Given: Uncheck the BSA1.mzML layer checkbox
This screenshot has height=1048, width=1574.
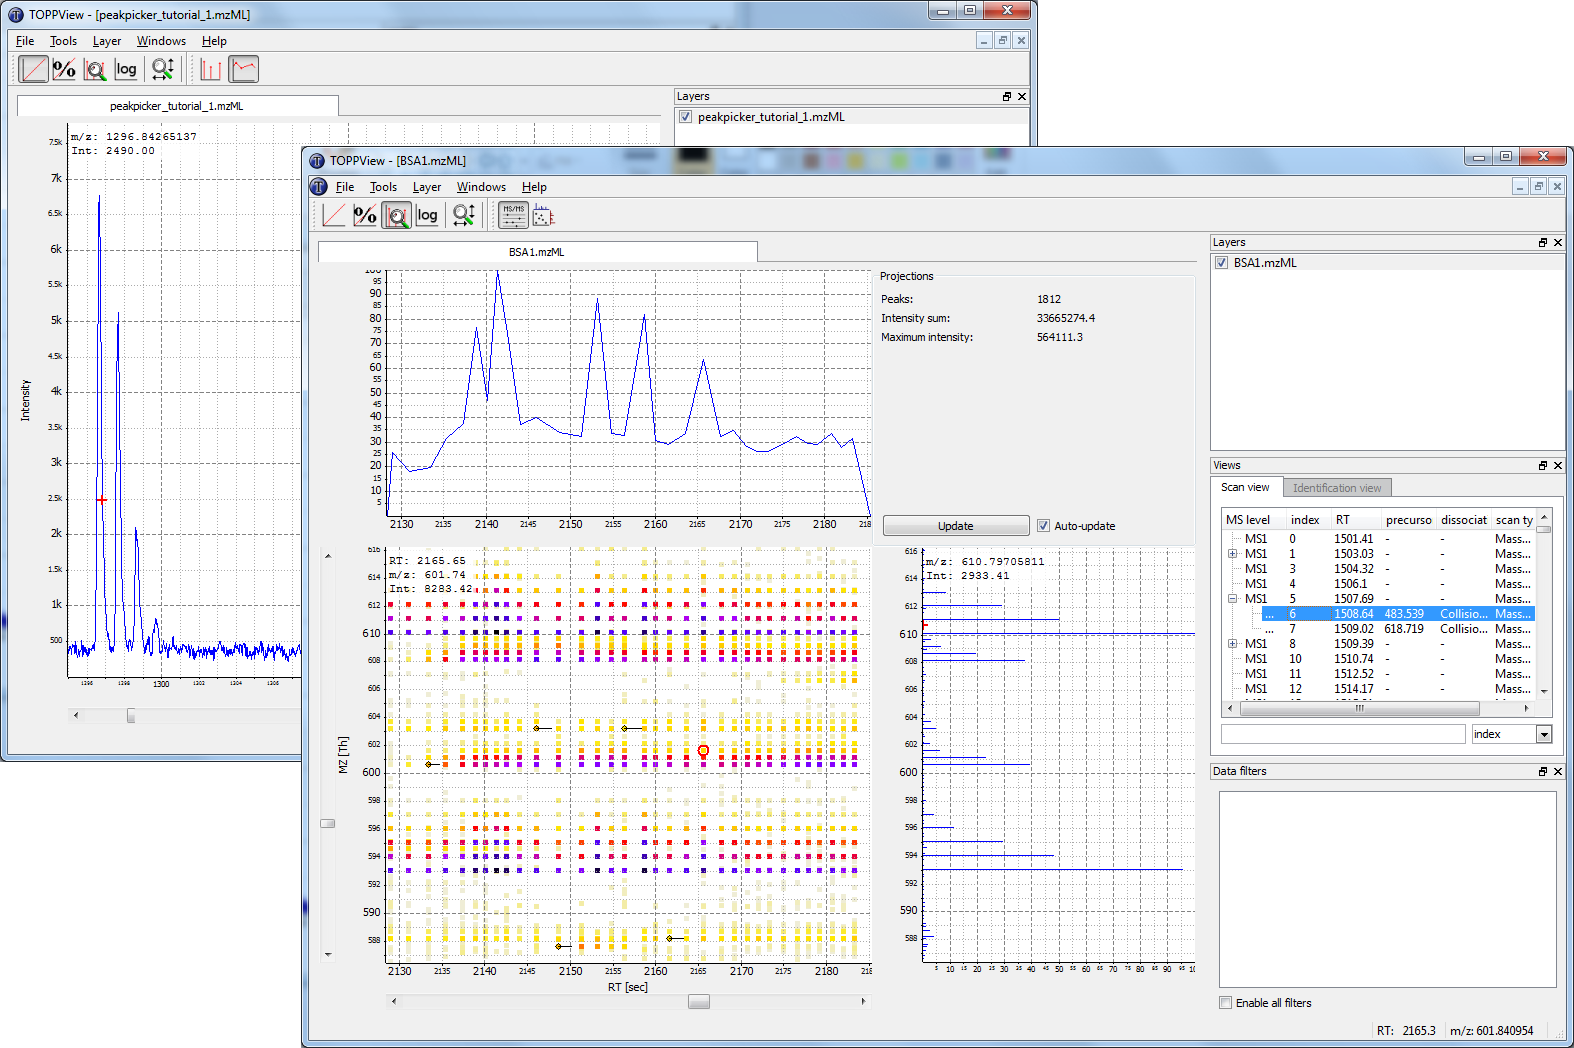Looking at the screenshot, I should [1221, 263].
